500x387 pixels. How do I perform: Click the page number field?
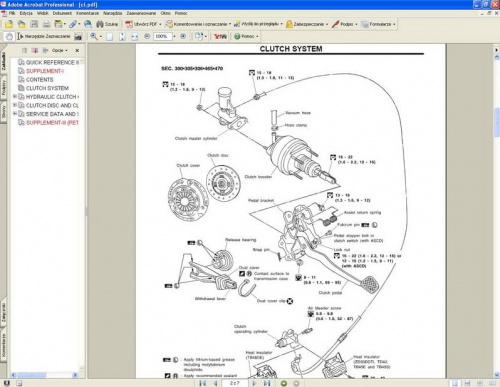[234, 383]
